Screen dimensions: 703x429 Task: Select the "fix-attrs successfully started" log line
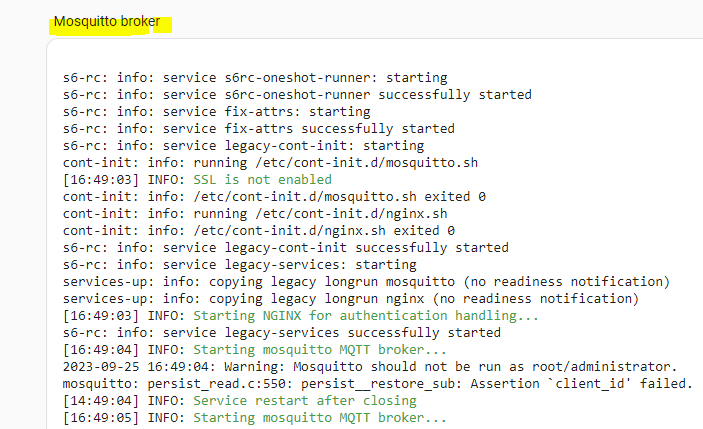coord(258,128)
